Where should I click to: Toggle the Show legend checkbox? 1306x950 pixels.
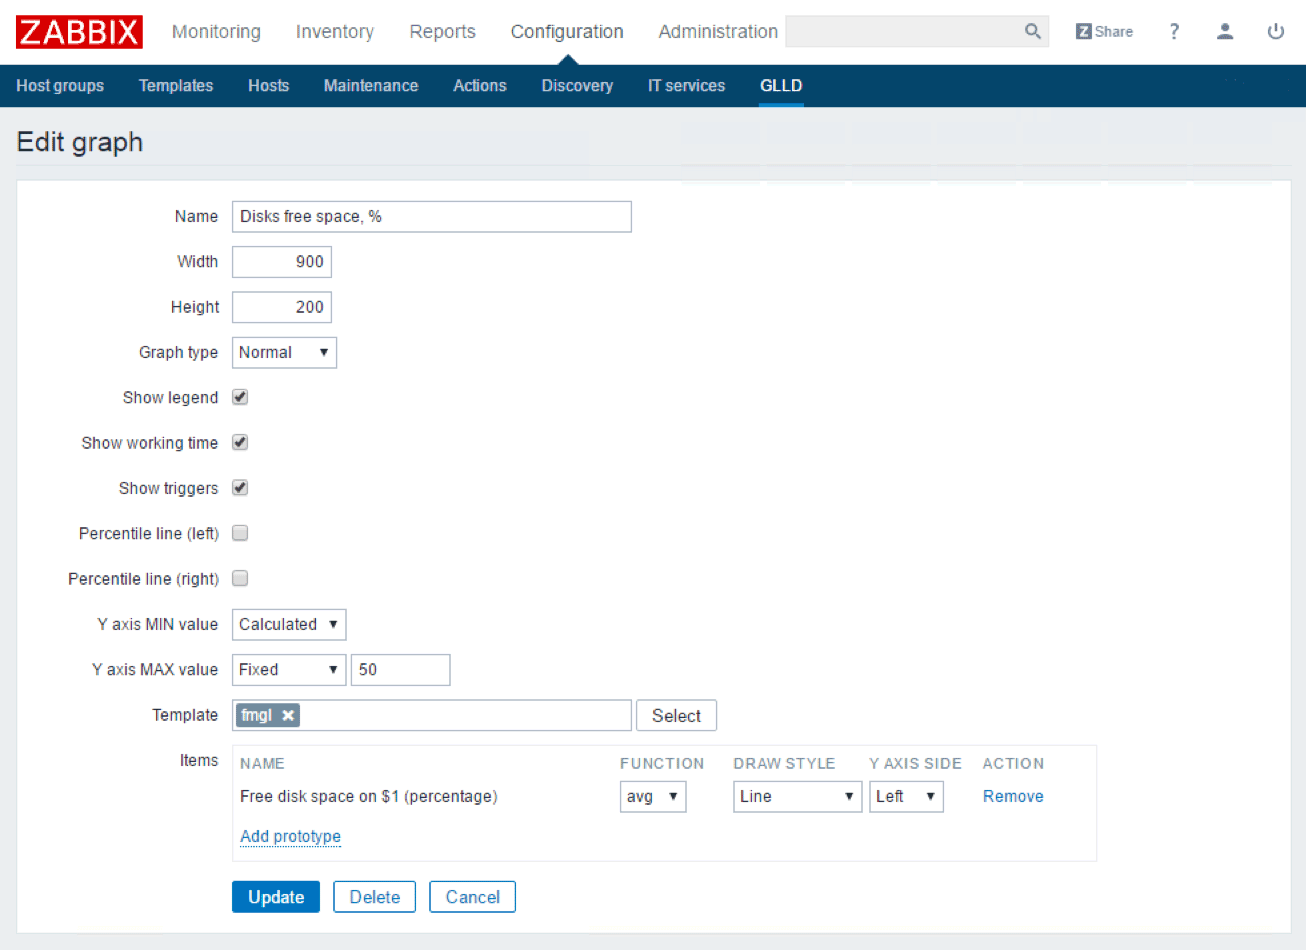coord(240,397)
